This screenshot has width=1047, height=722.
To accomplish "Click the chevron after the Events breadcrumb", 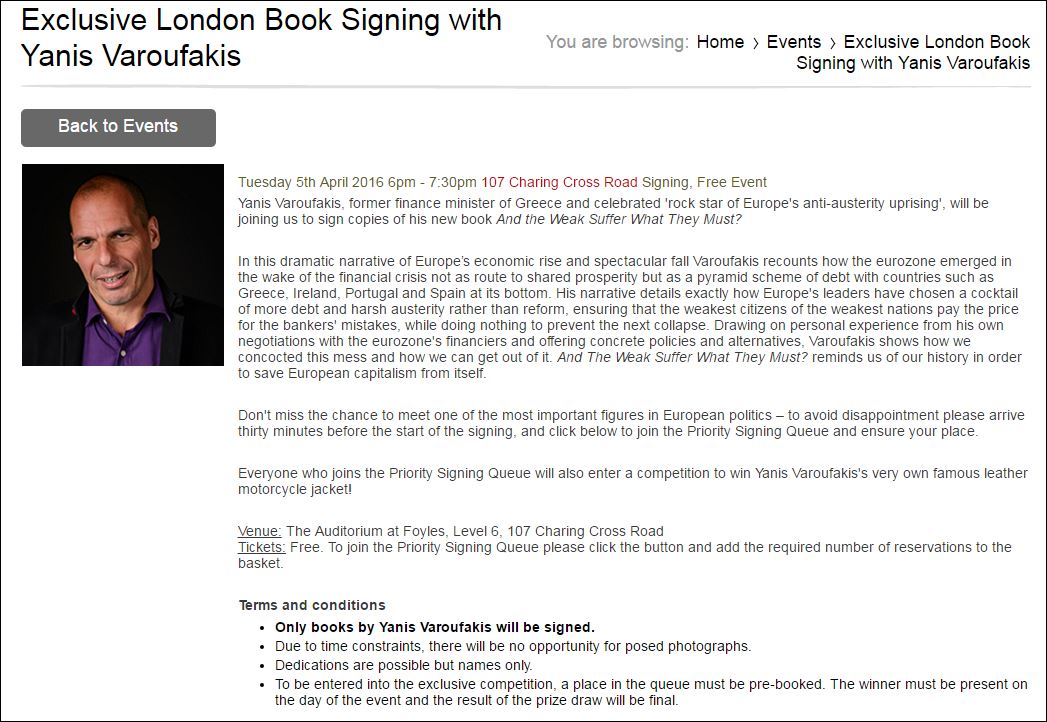I will click(833, 43).
